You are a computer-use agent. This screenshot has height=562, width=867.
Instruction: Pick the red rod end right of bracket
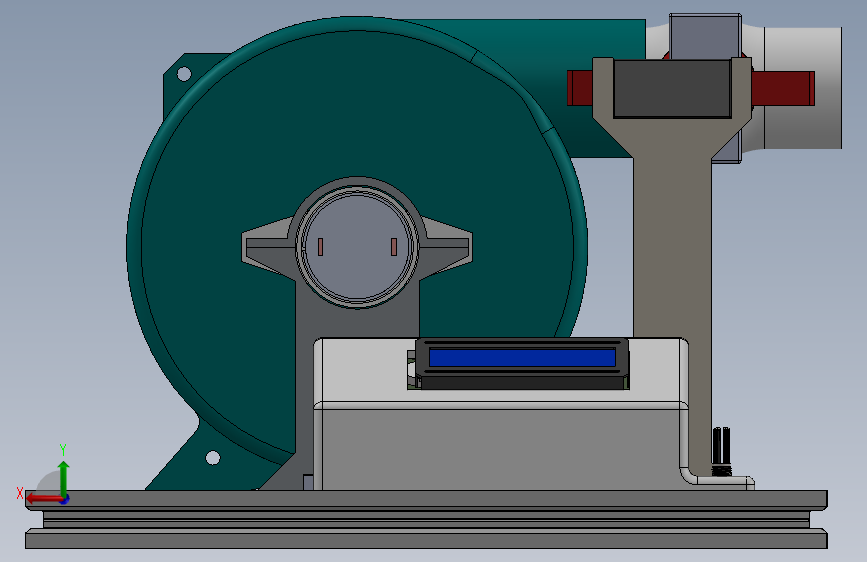pos(782,89)
